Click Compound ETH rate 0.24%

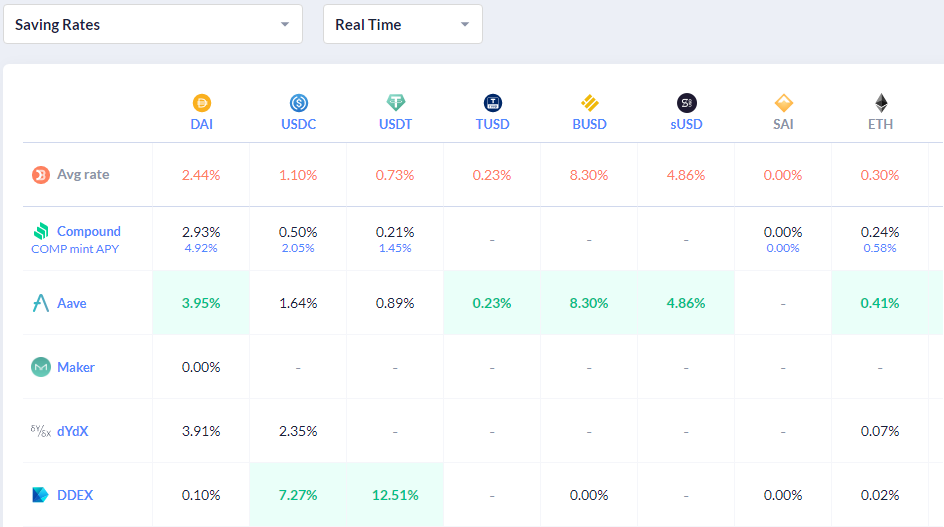tap(880, 232)
